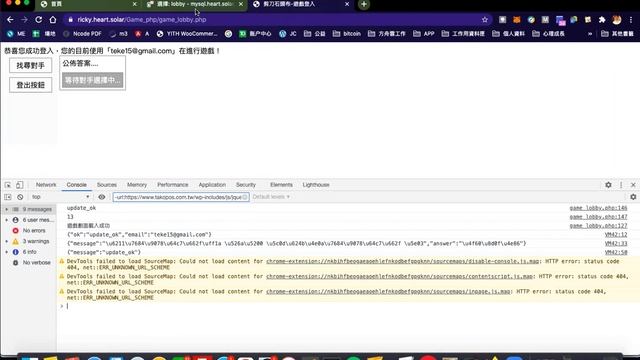Open the 心理成長 bookmarks folder
640x360 pixels.
point(548,34)
